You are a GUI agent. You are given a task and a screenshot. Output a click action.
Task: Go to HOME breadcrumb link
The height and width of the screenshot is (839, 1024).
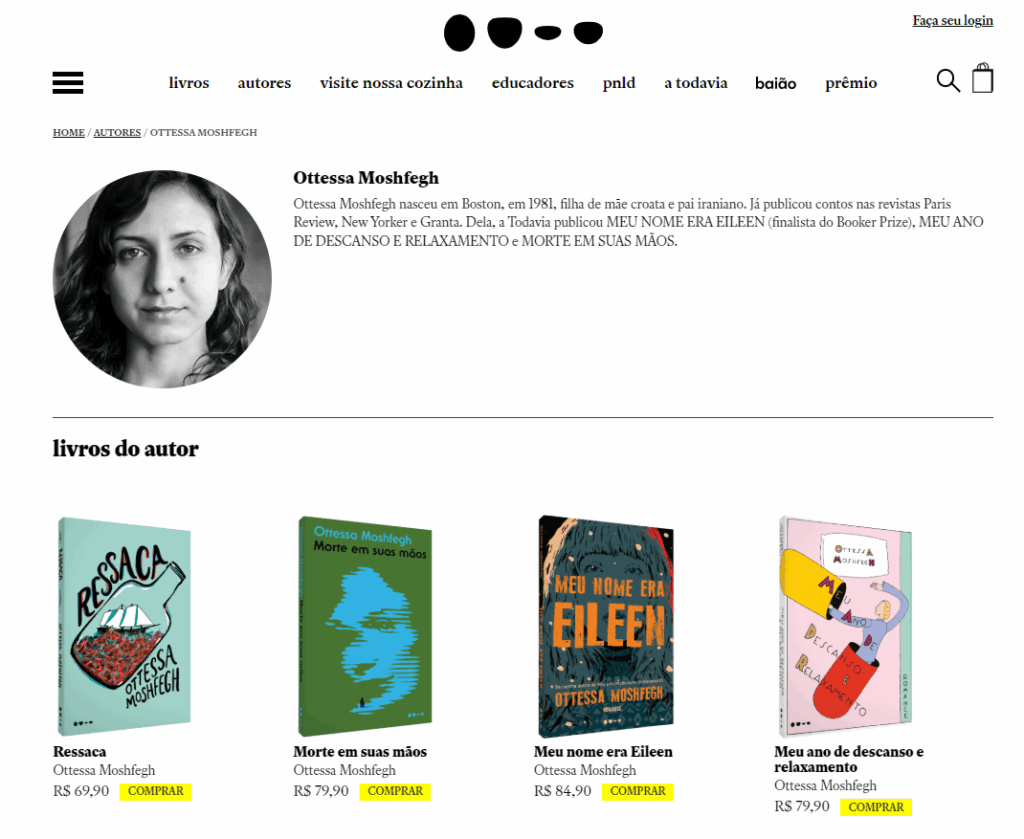pyautogui.click(x=69, y=133)
